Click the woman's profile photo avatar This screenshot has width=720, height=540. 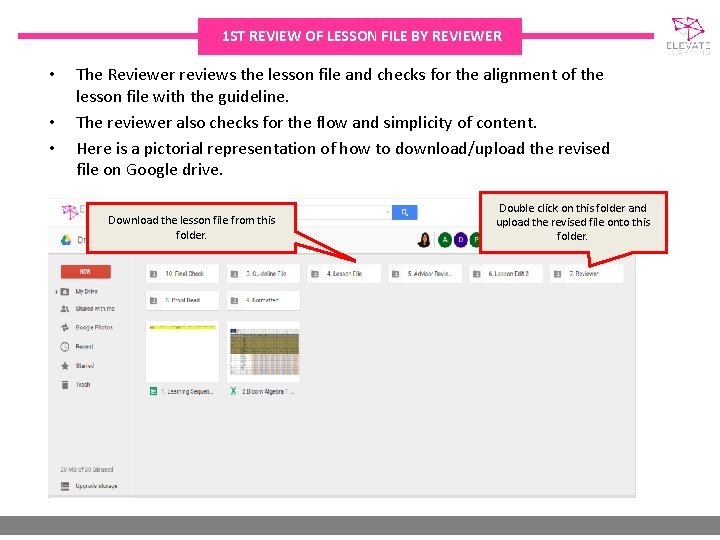click(x=424, y=240)
